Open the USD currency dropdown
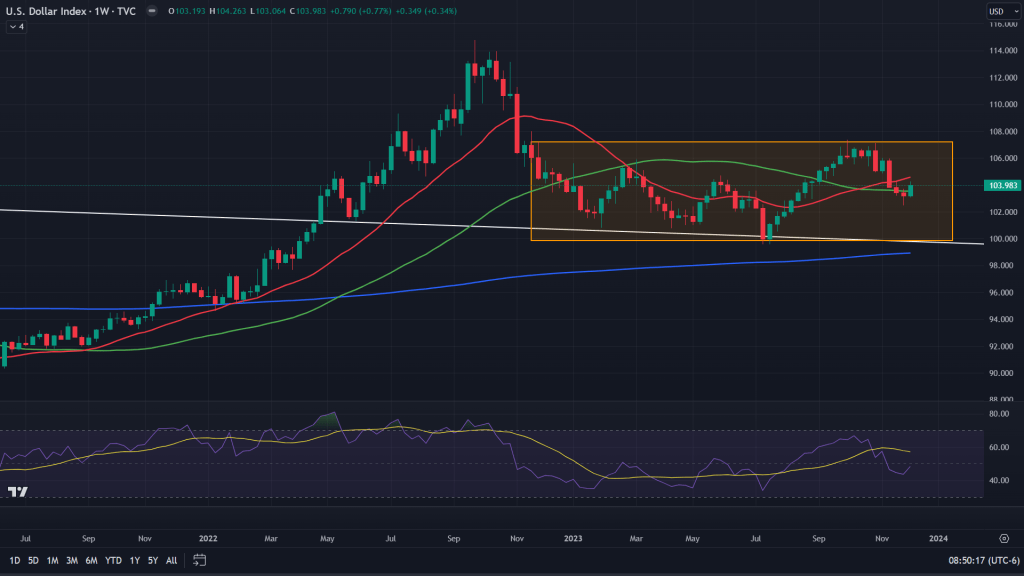 pos(1001,11)
